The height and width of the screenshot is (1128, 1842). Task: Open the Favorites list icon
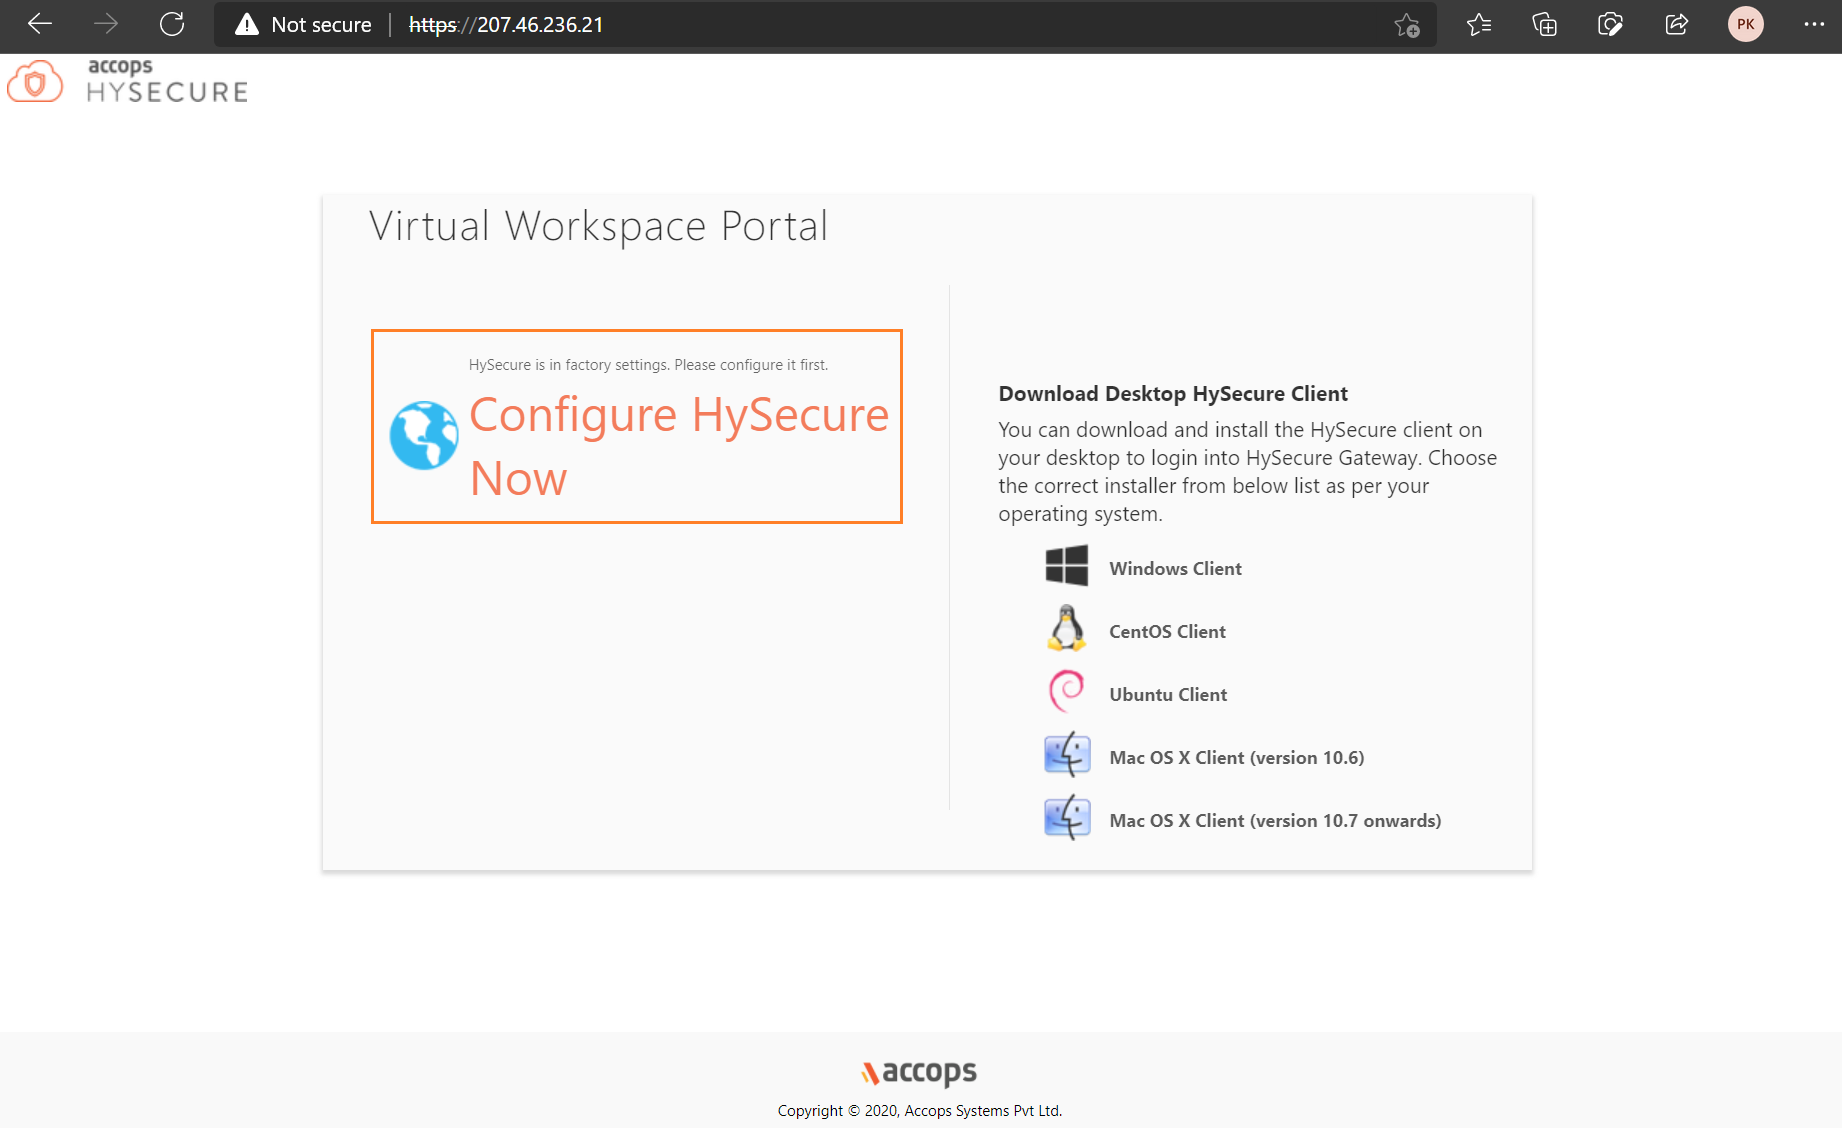(x=1479, y=25)
